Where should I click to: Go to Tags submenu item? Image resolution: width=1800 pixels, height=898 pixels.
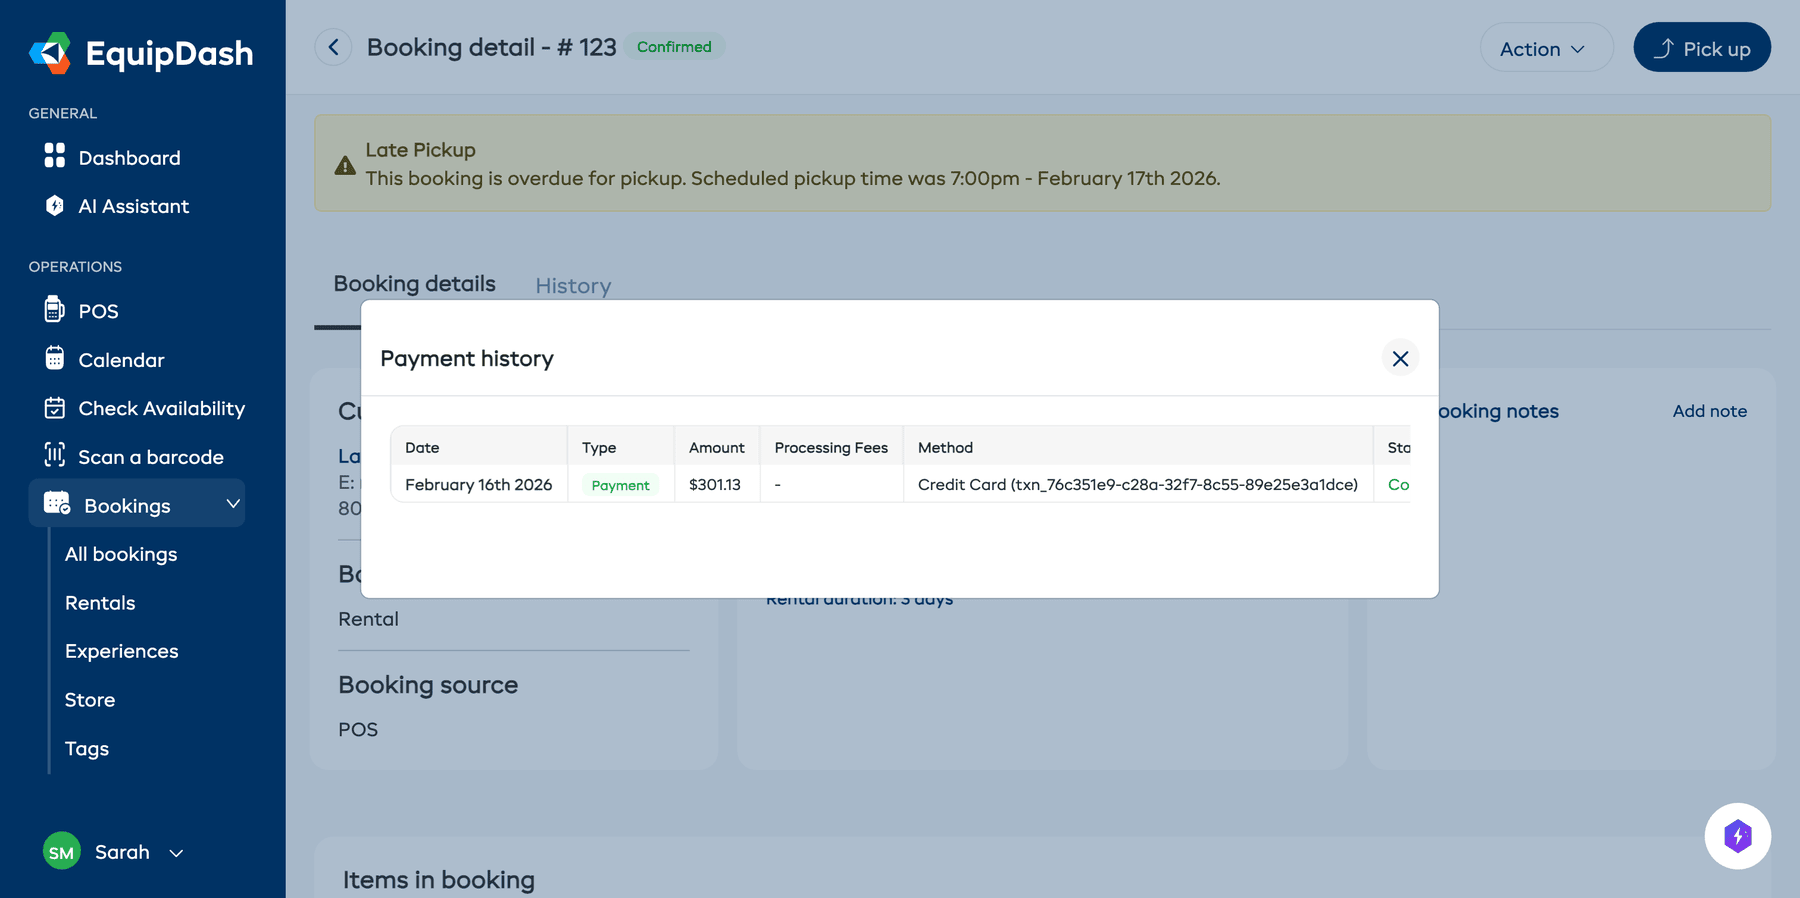[87, 749]
